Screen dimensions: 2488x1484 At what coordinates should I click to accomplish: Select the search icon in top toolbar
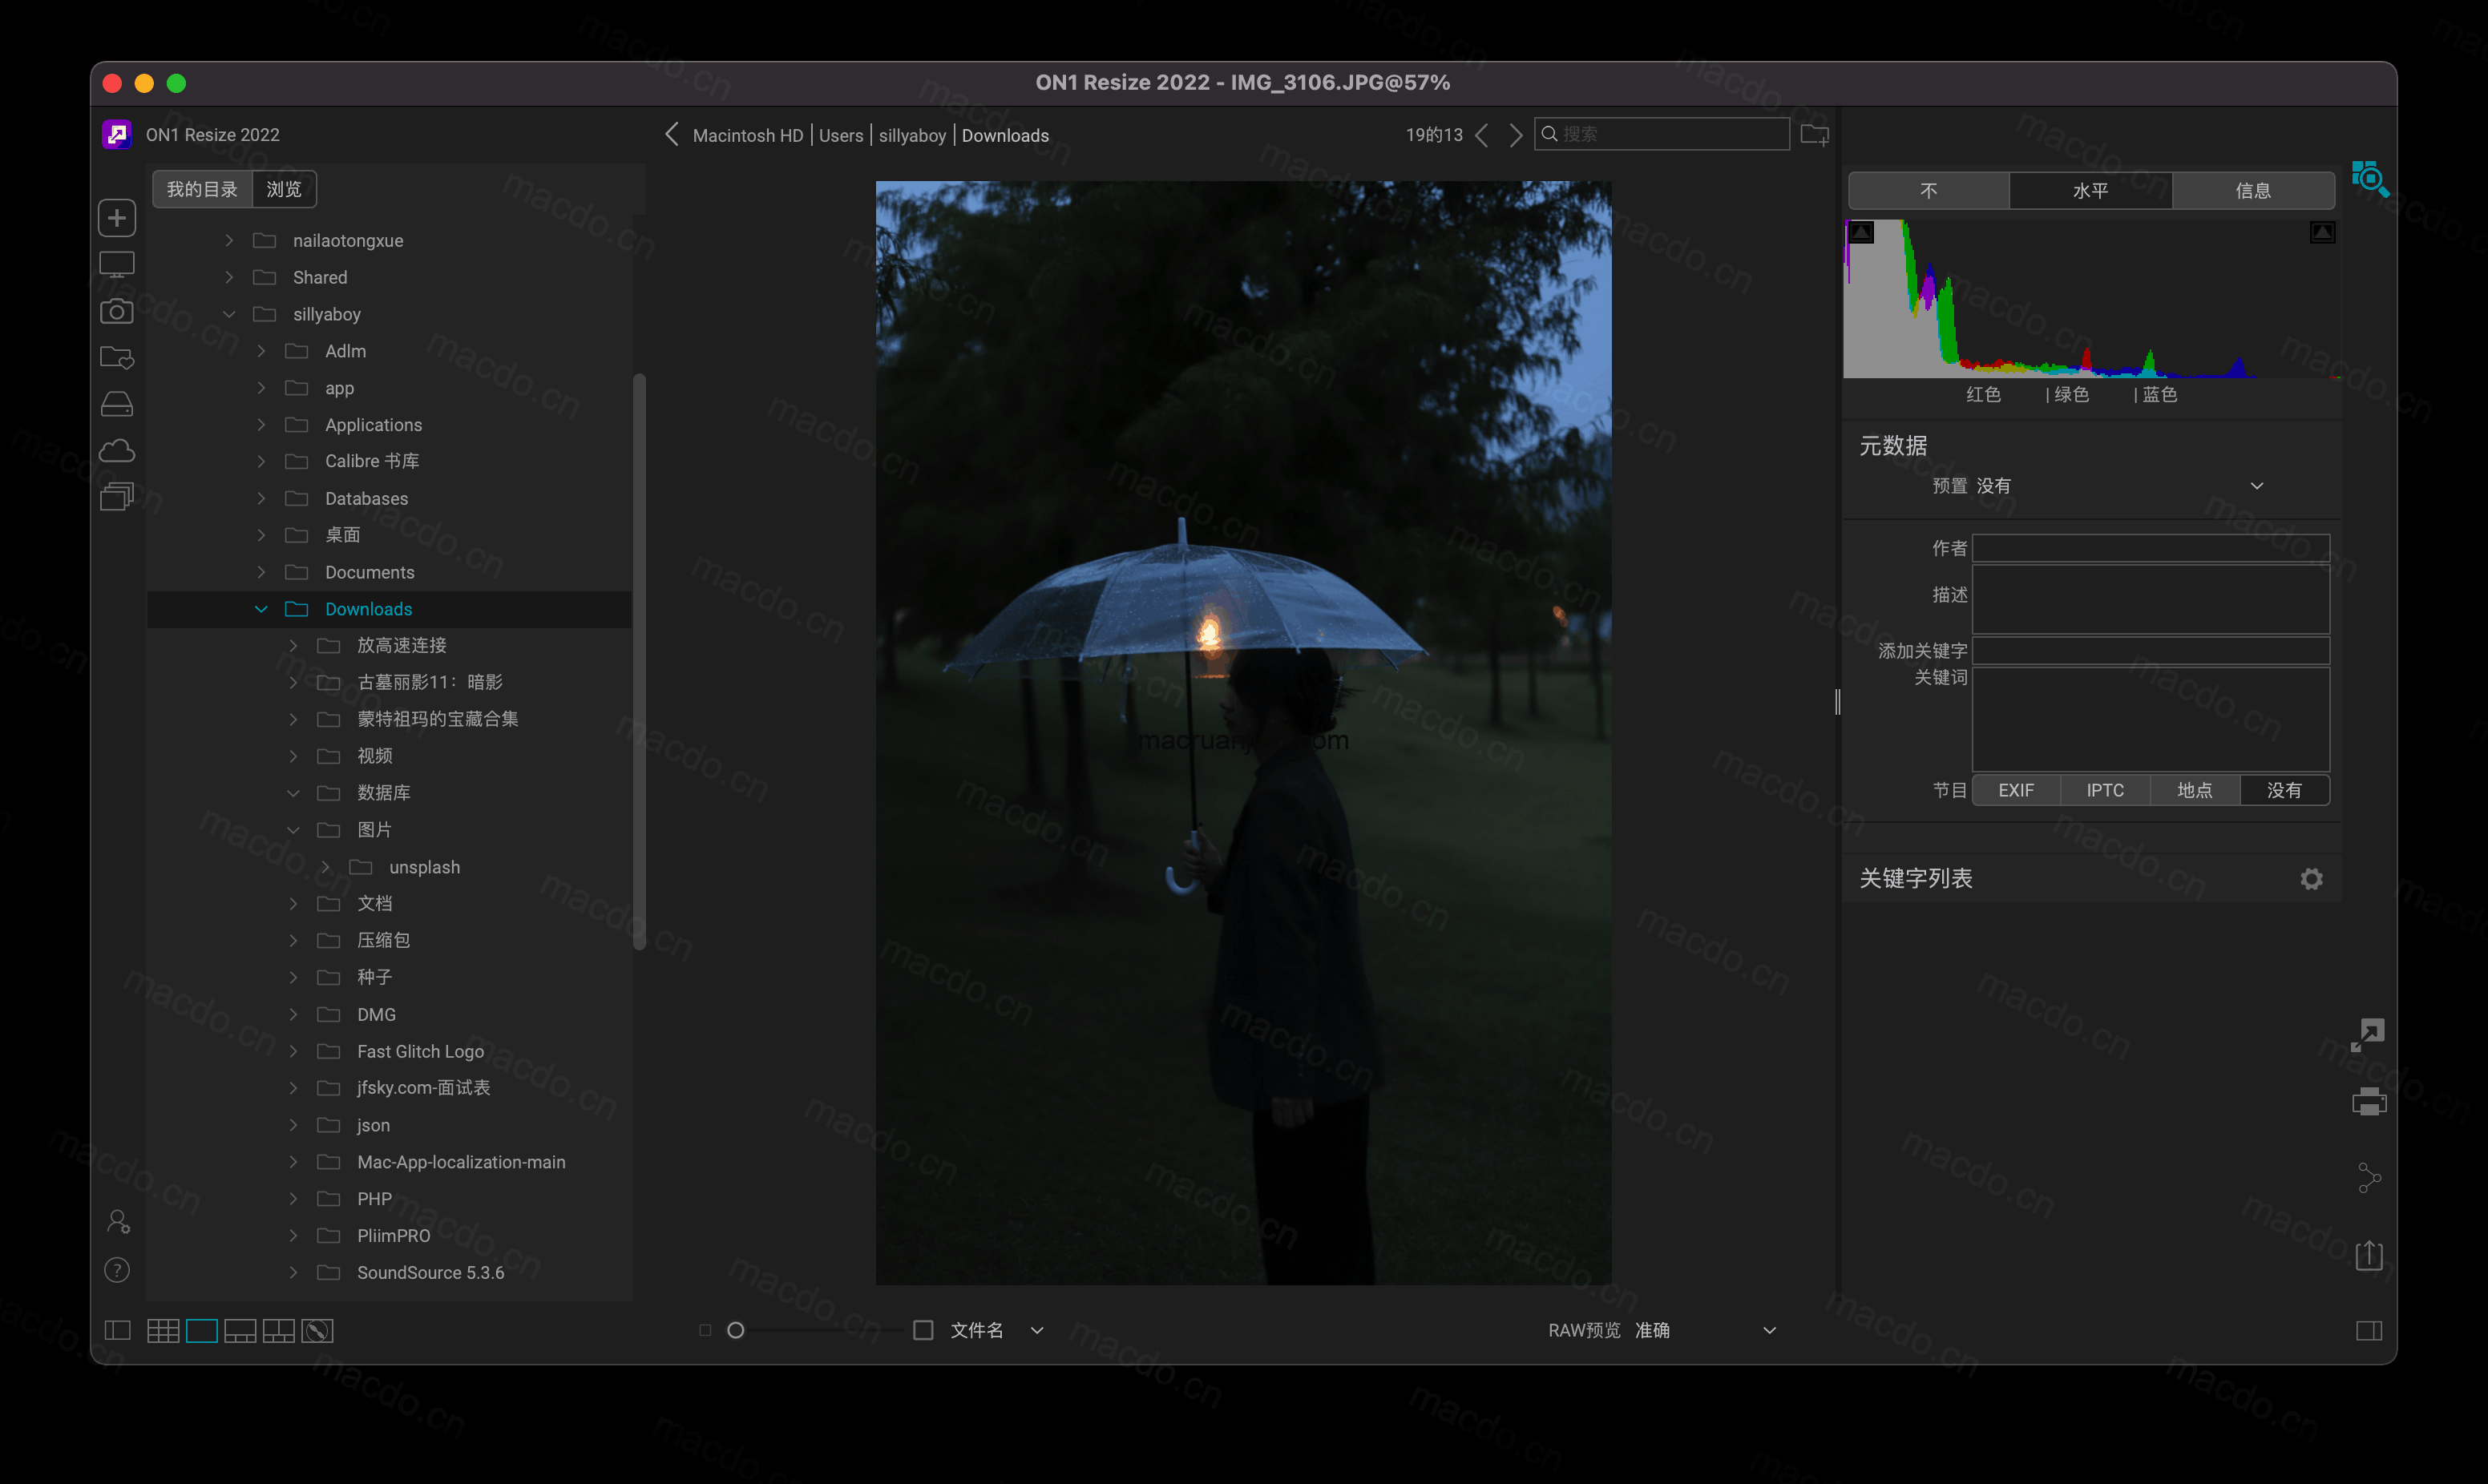pyautogui.click(x=1552, y=135)
